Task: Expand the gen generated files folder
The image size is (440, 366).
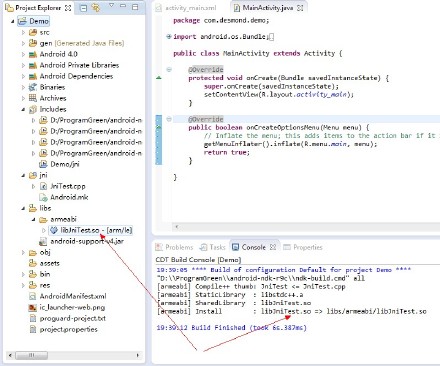Action: [x=23, y=43]
